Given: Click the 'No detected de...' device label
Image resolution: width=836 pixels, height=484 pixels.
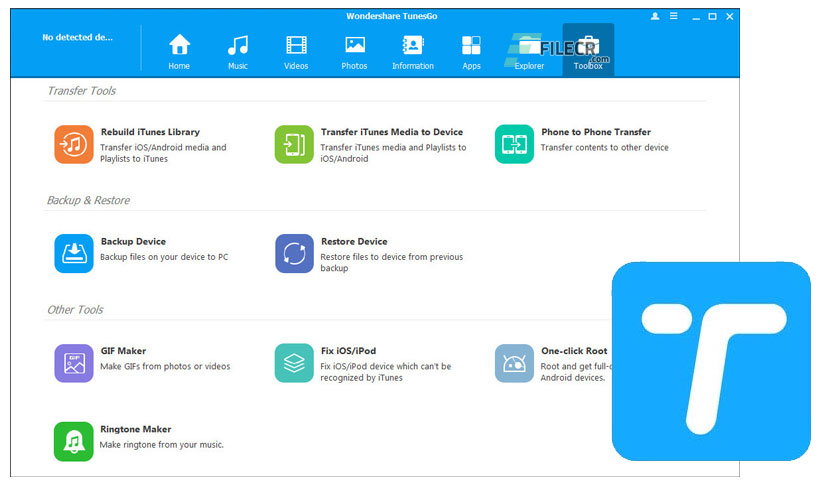Looking at the screenshot, I should 77,37.
